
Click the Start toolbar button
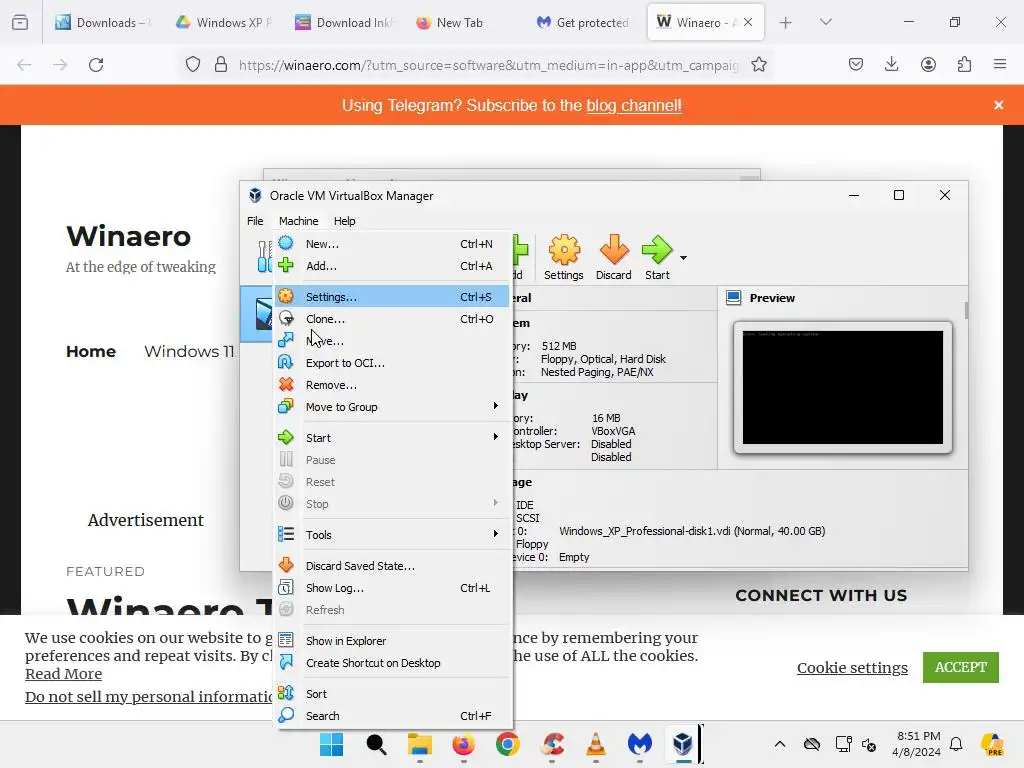pyautogui.click(x=657, y=258)
